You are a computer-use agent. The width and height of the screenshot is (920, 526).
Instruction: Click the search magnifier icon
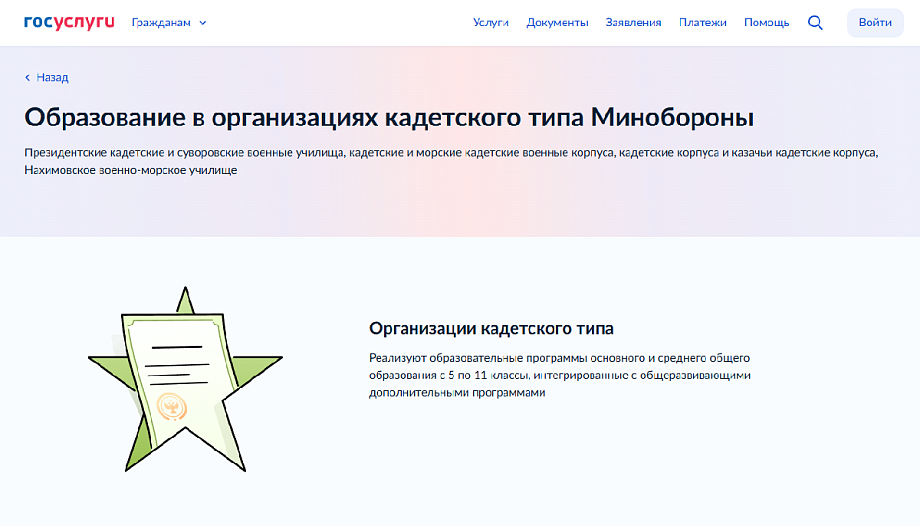pos(815,22)
